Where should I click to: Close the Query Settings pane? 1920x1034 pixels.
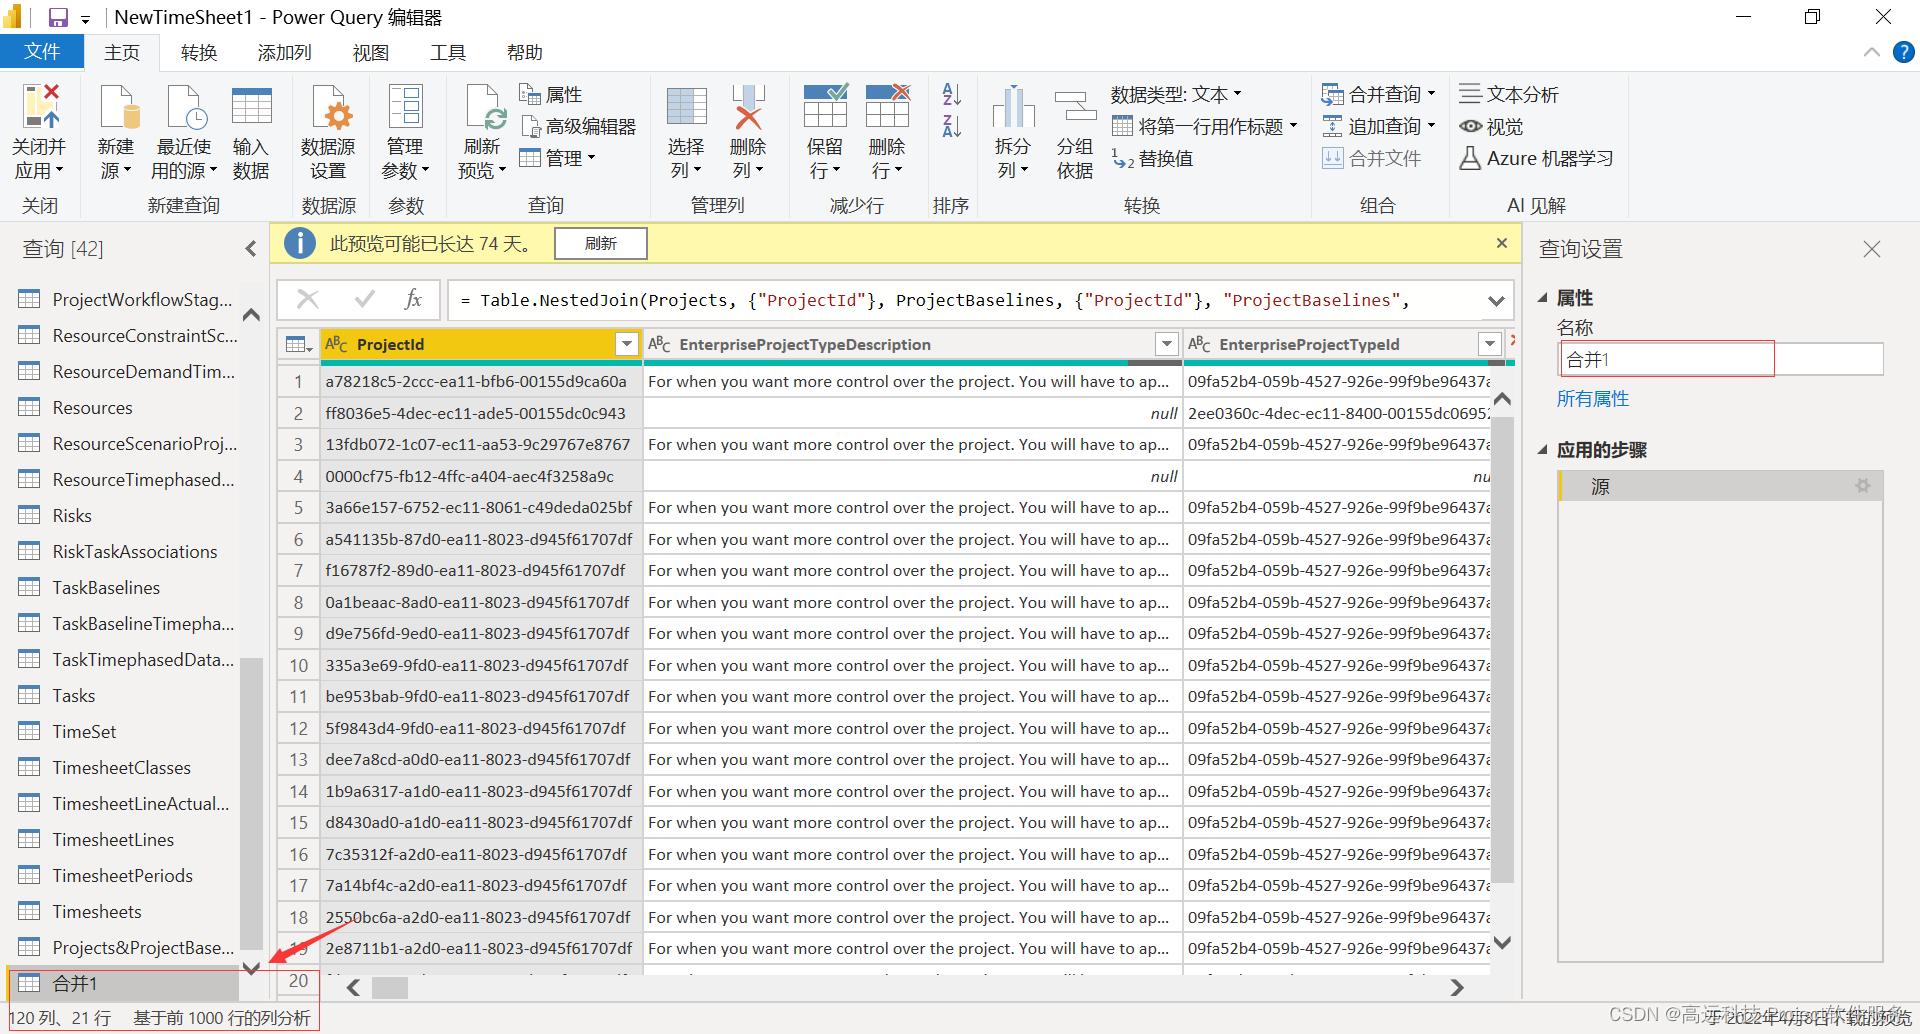pyautogui.click(x=1872, y=249)
